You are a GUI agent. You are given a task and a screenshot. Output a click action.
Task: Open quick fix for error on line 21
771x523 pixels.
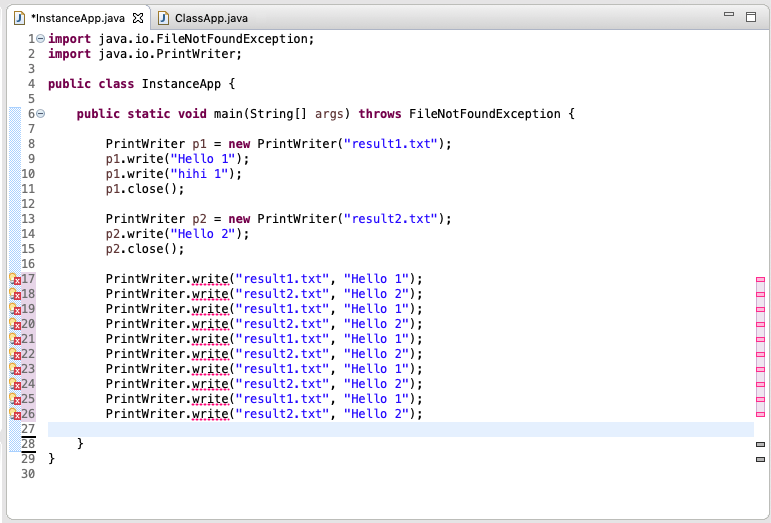(15, 339)
